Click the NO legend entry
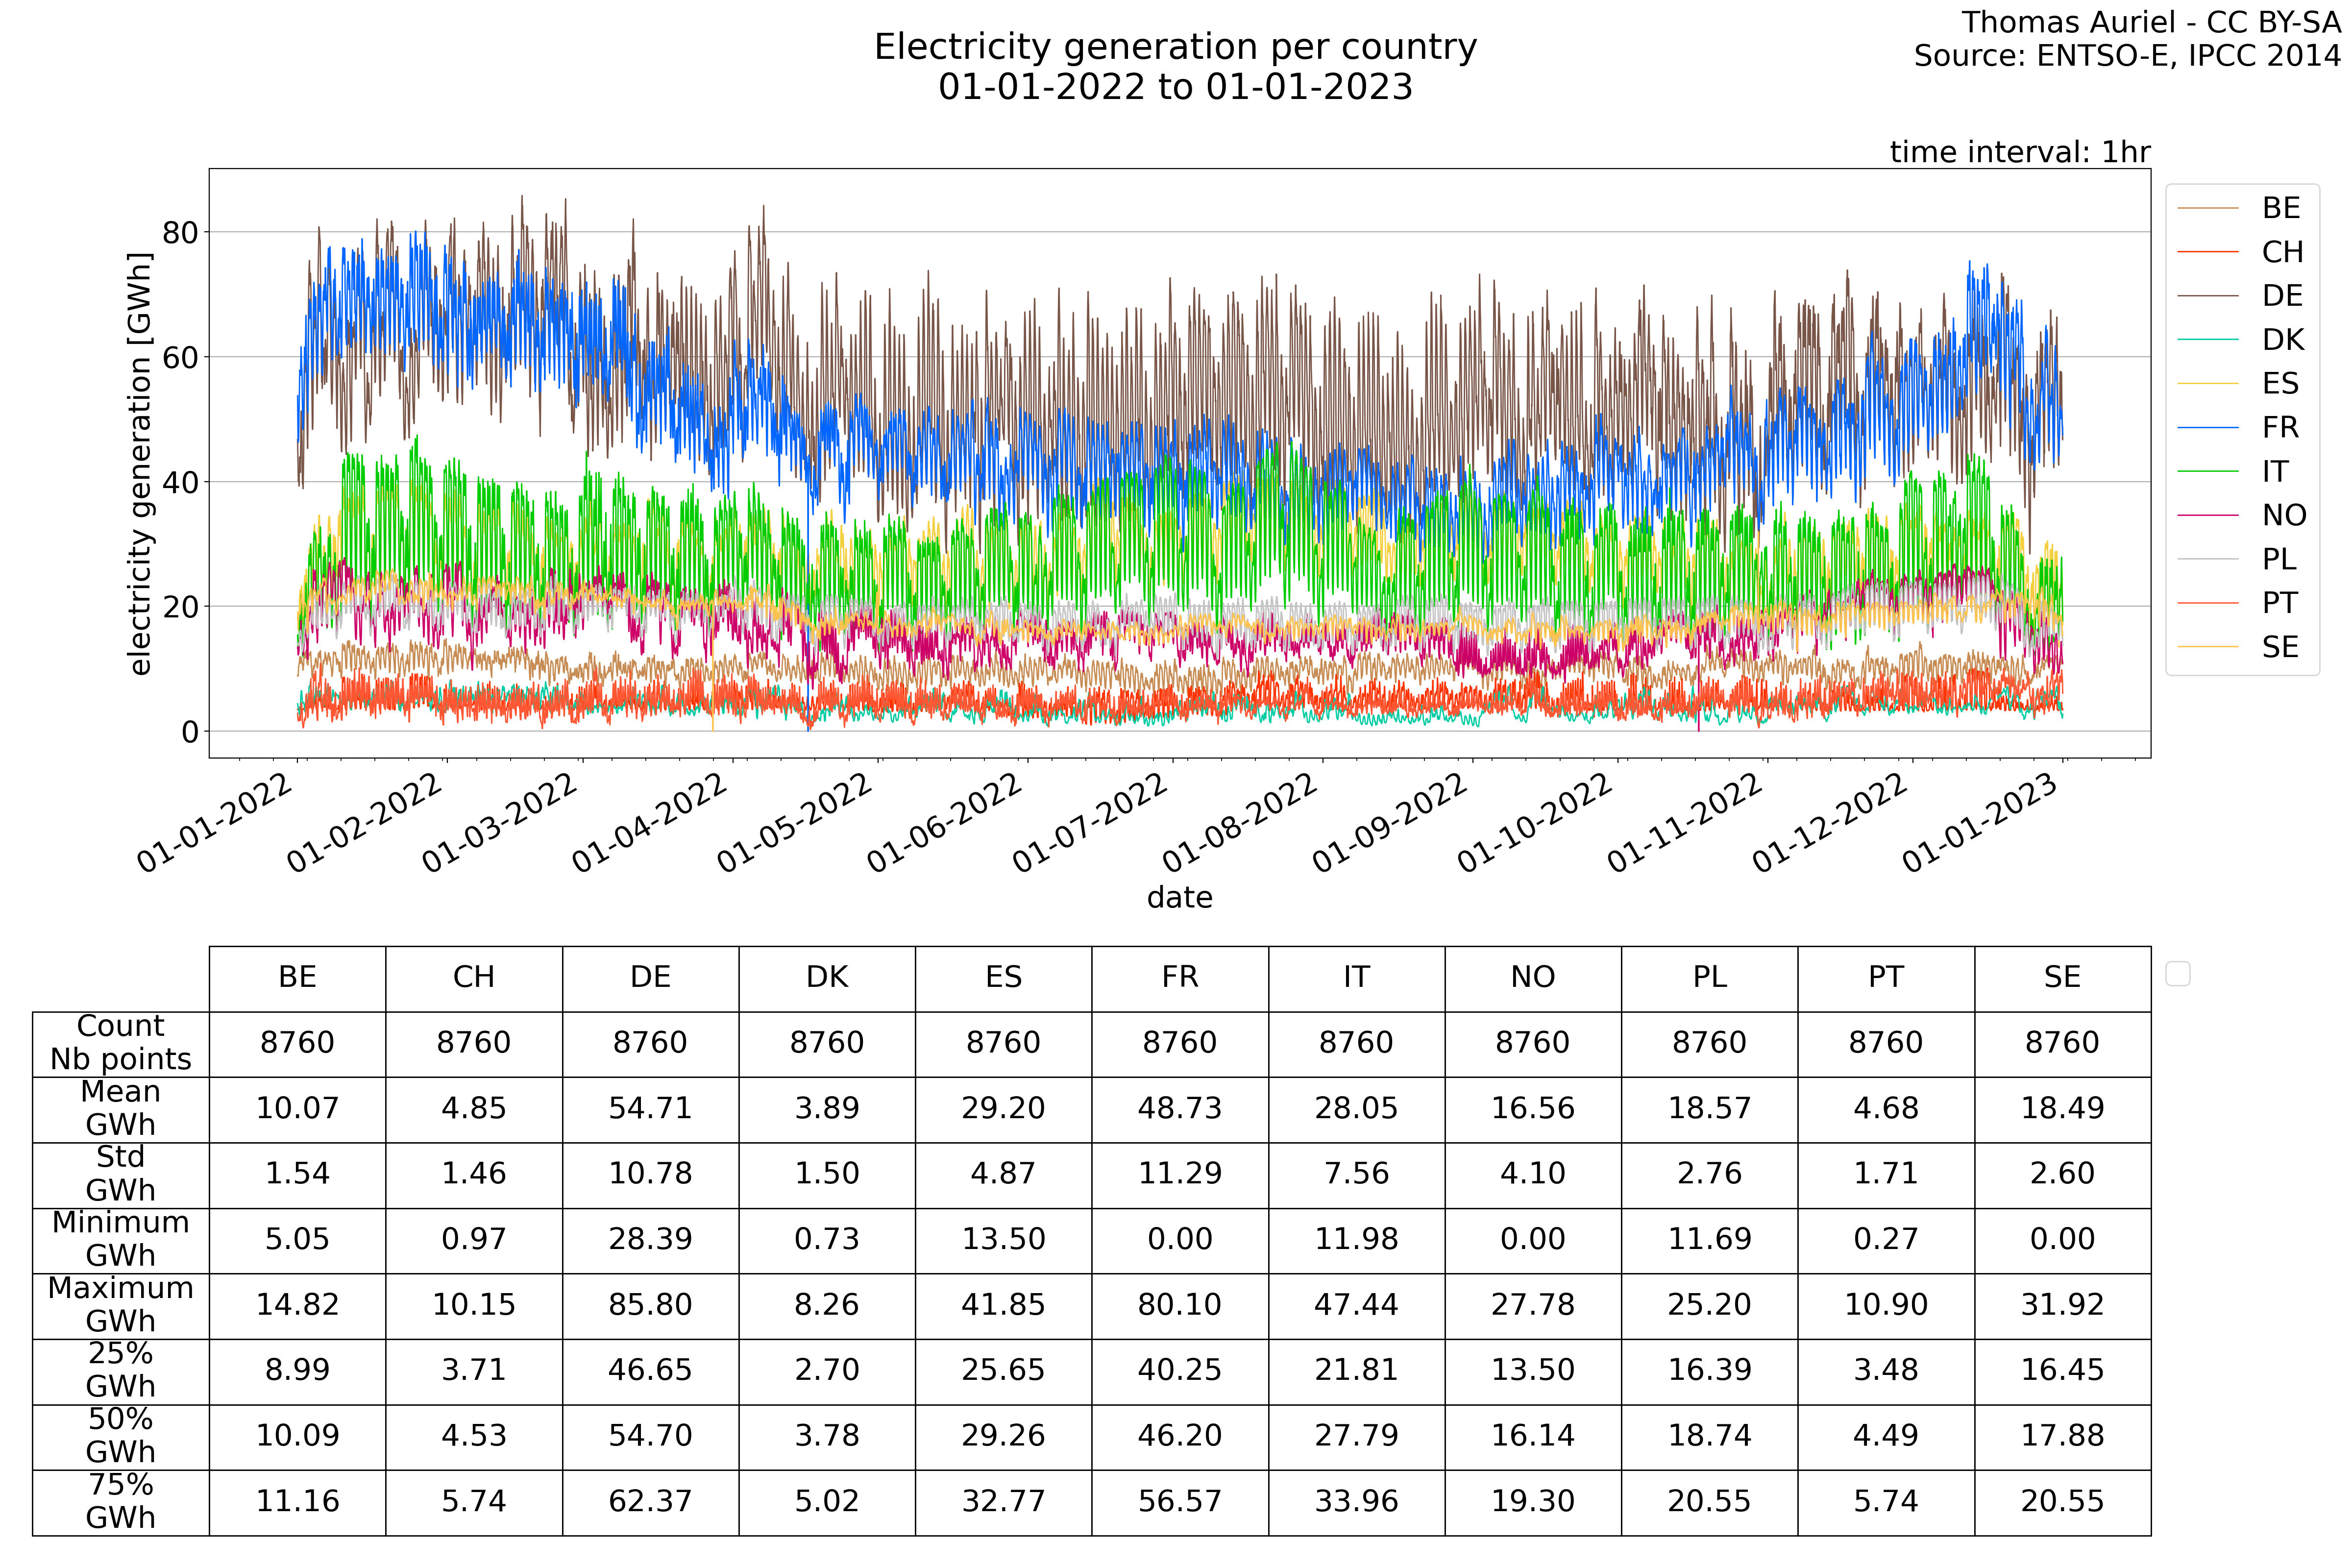Viewport: 2352px width, 1568px height. point(2283,516)
